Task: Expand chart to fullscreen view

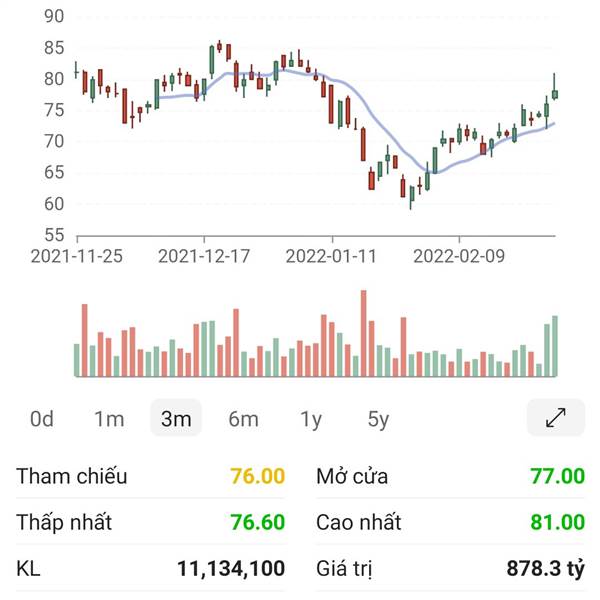Action: point(556,417)
